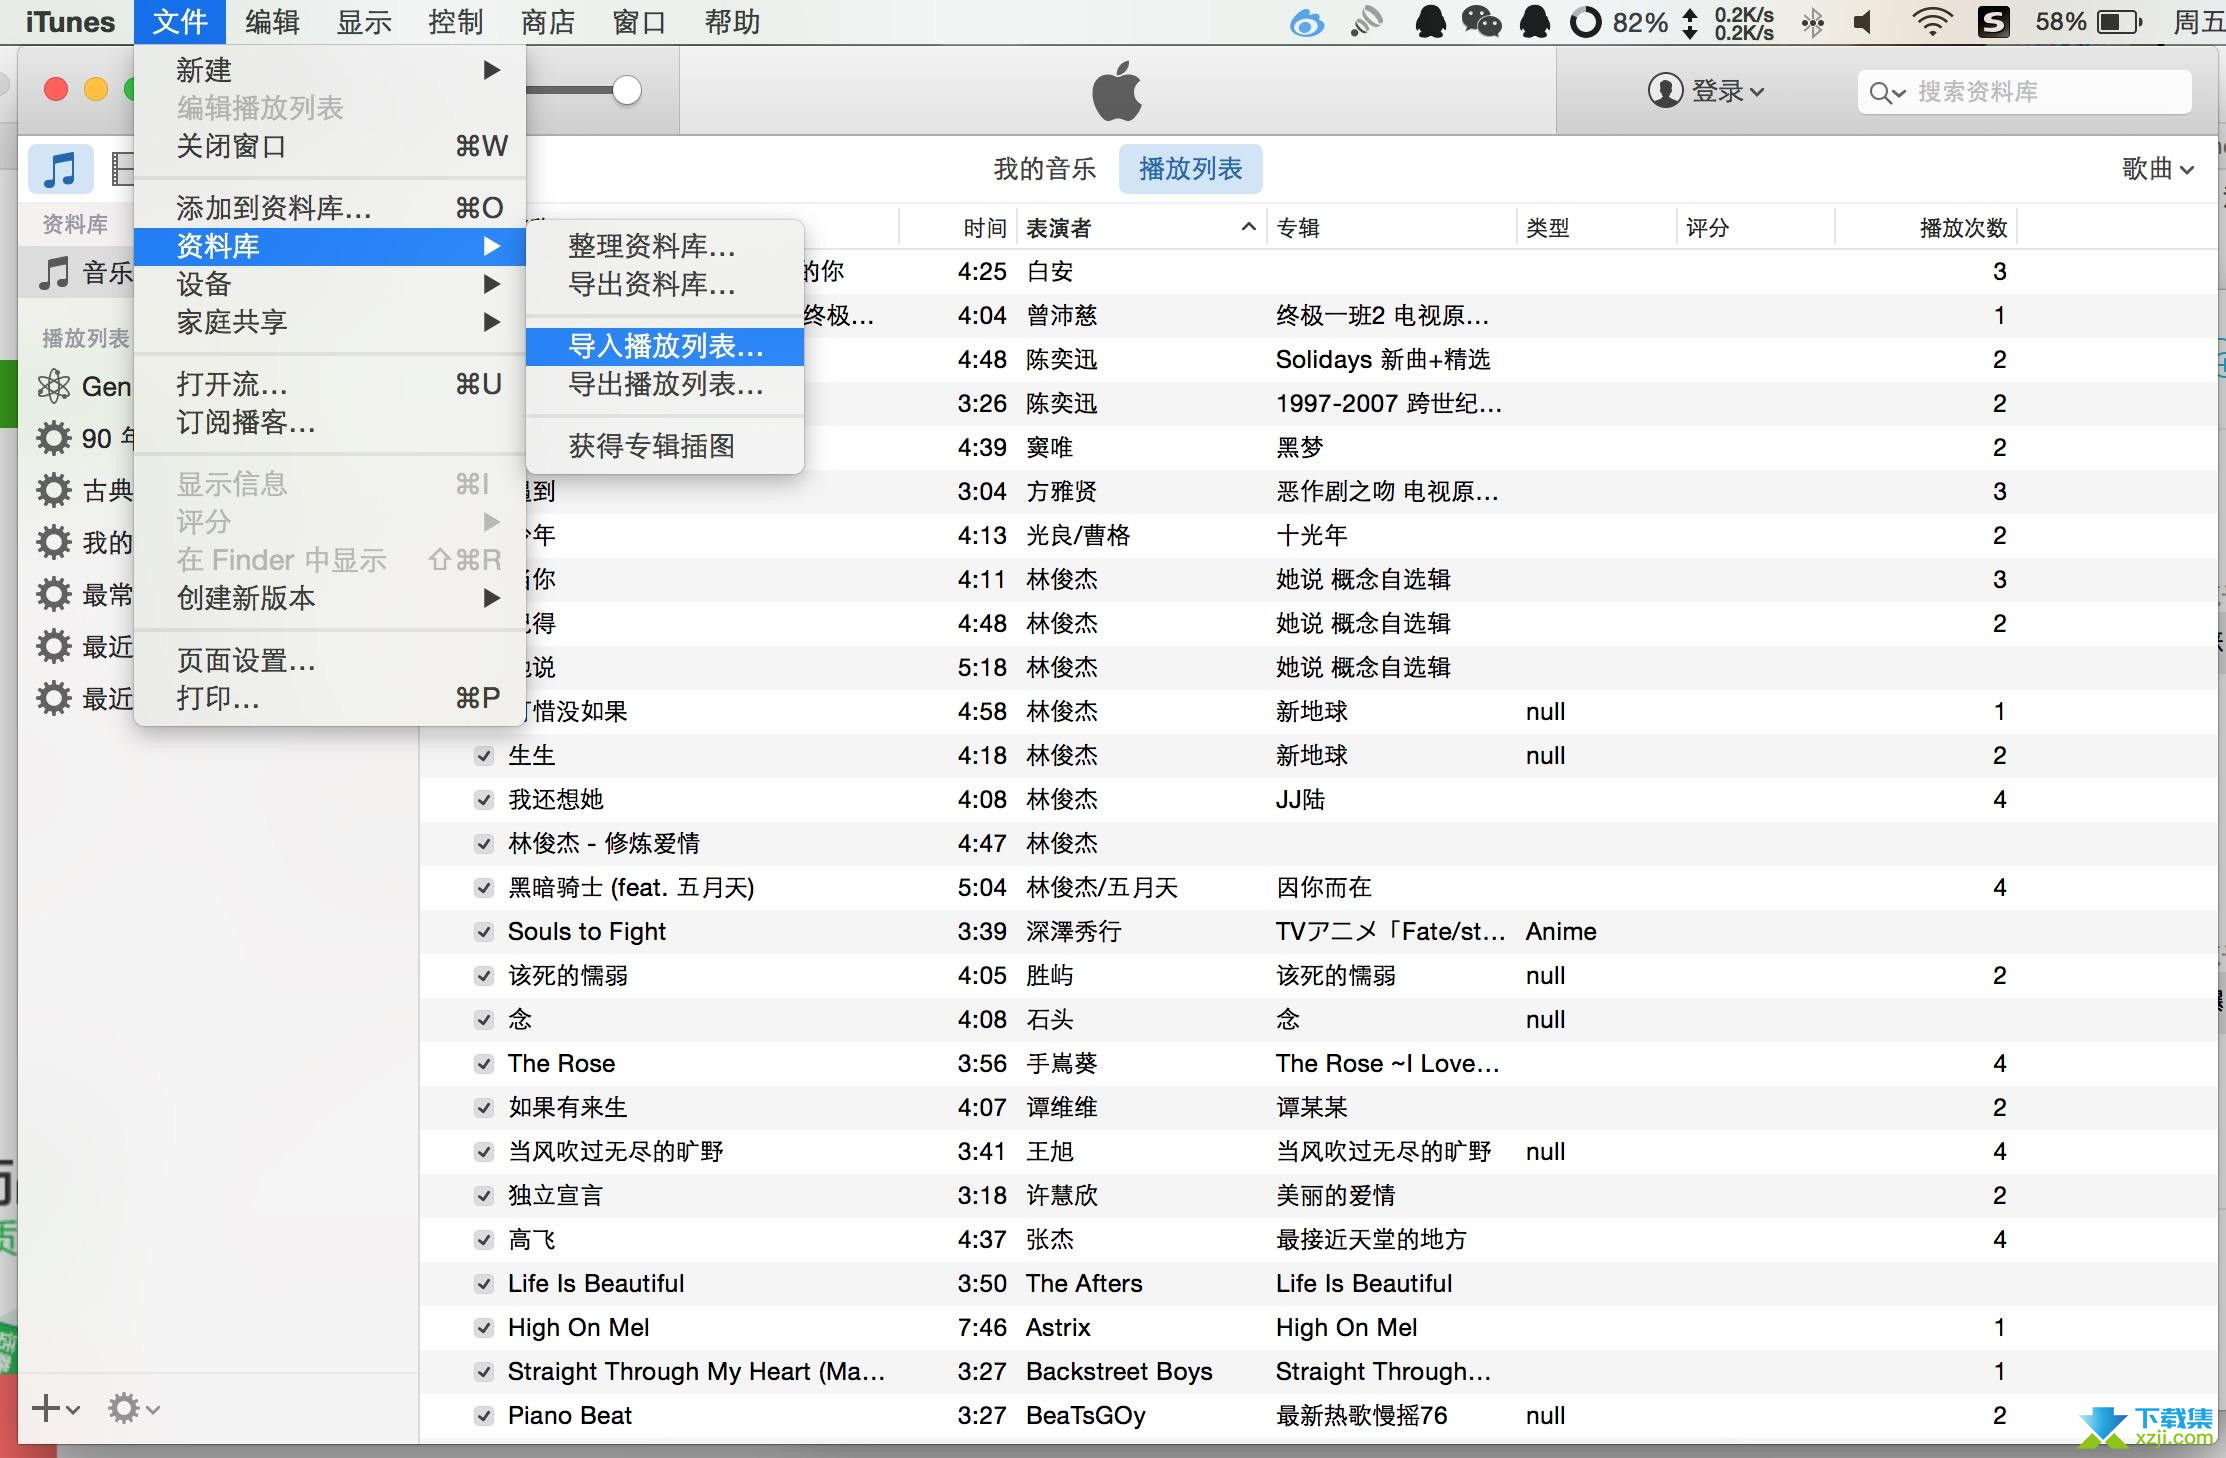Uncheck Piano Beat song
This screenshot has width=2226, height=1458.
pos(484,1416)
